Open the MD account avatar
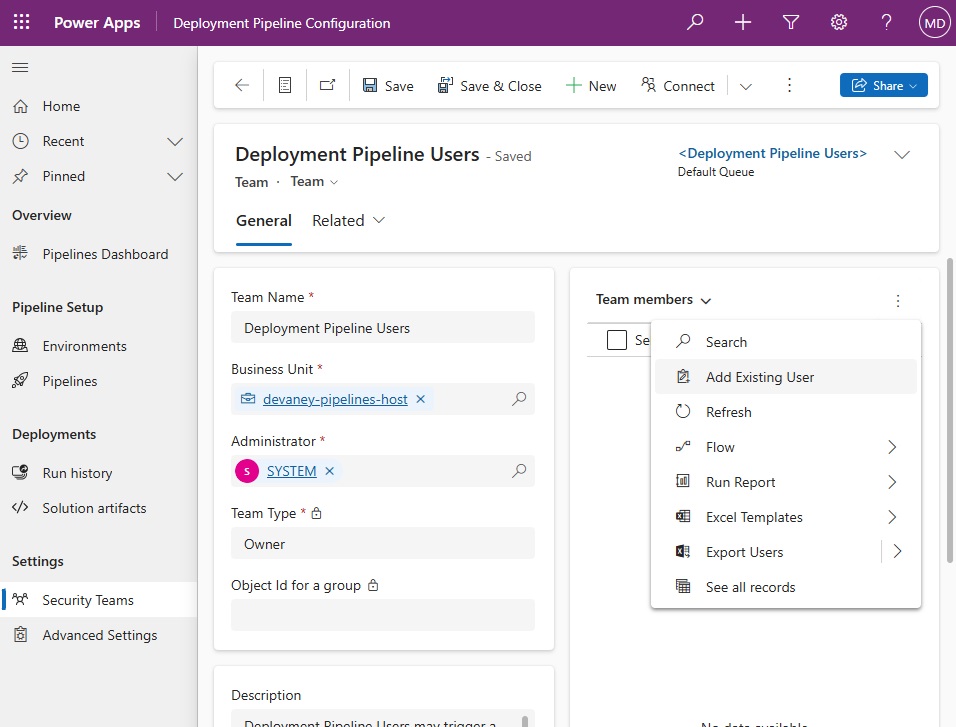The height and width of the screenshot is (727, 956). click(x=935, y=23)
